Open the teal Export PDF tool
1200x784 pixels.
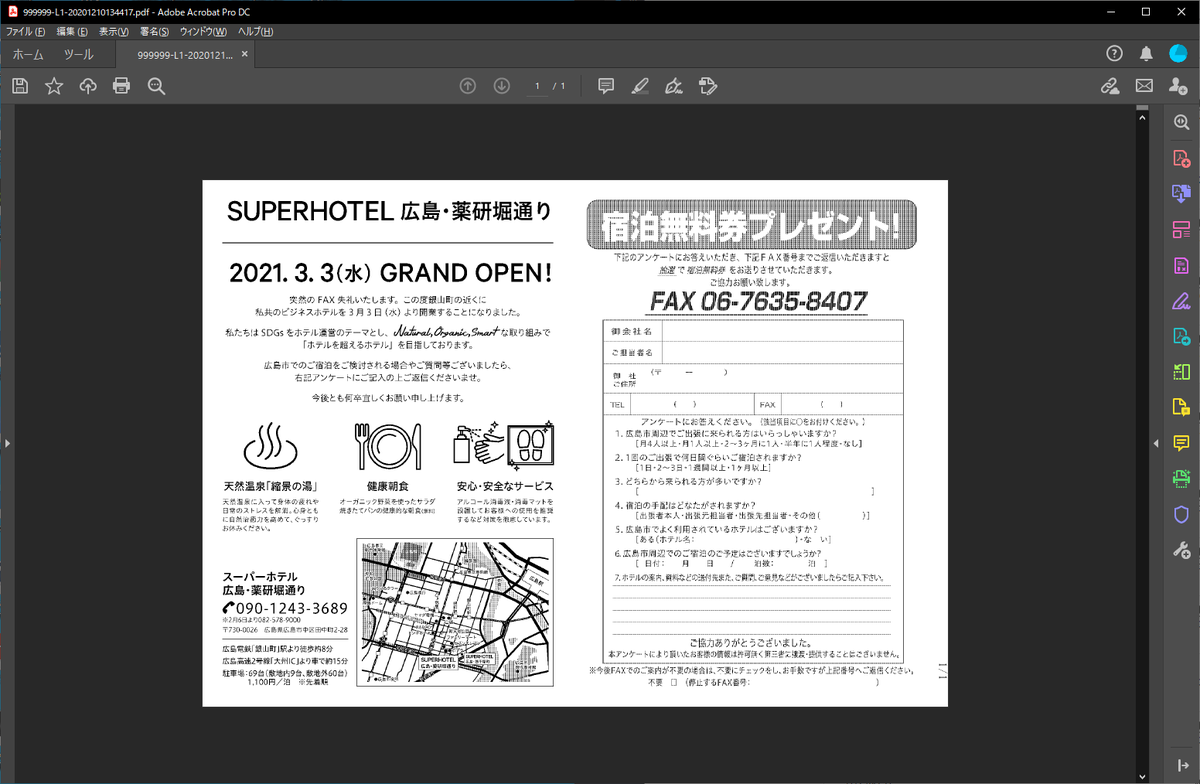point(1181,336)
